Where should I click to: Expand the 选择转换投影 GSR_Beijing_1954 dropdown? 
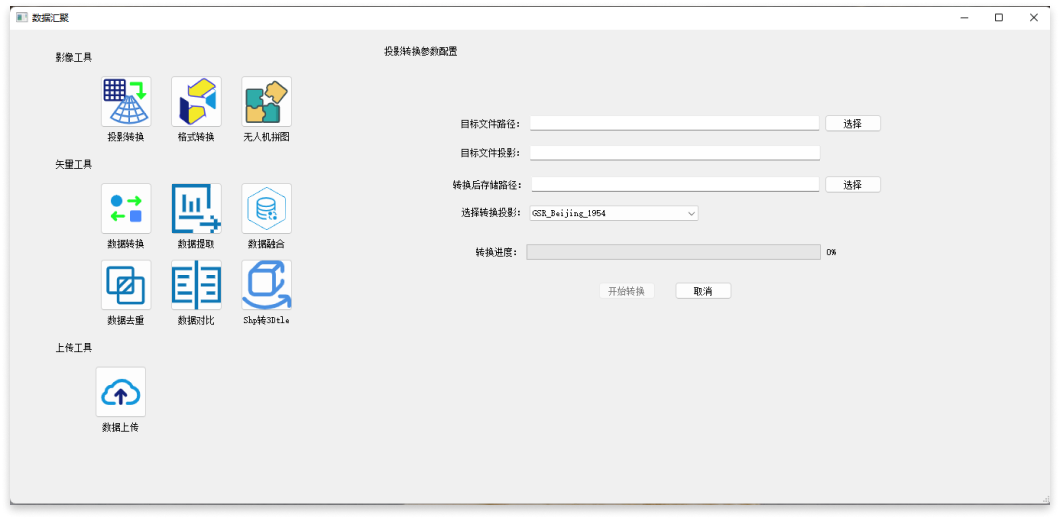613,213
